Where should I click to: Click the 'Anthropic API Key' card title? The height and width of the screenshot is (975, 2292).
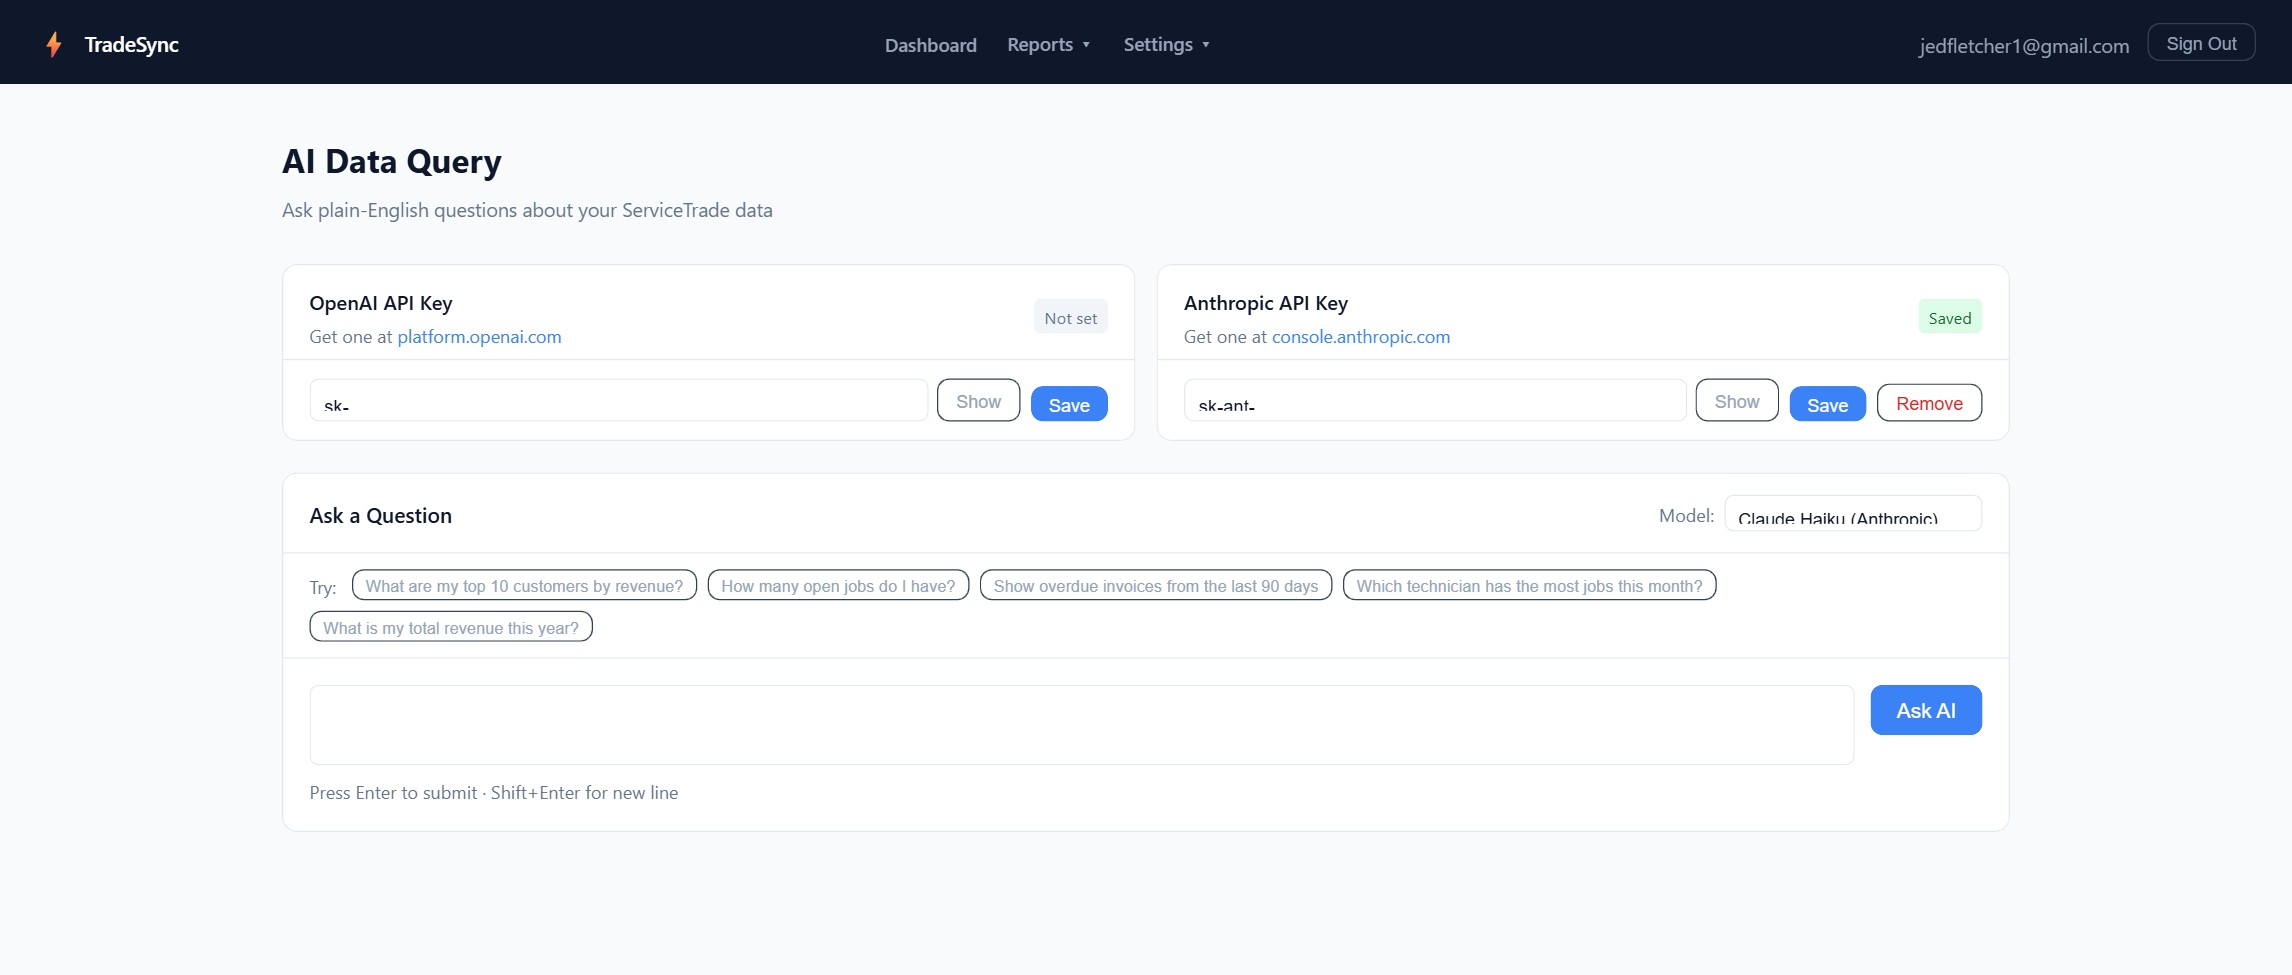tap(1266, 303)
